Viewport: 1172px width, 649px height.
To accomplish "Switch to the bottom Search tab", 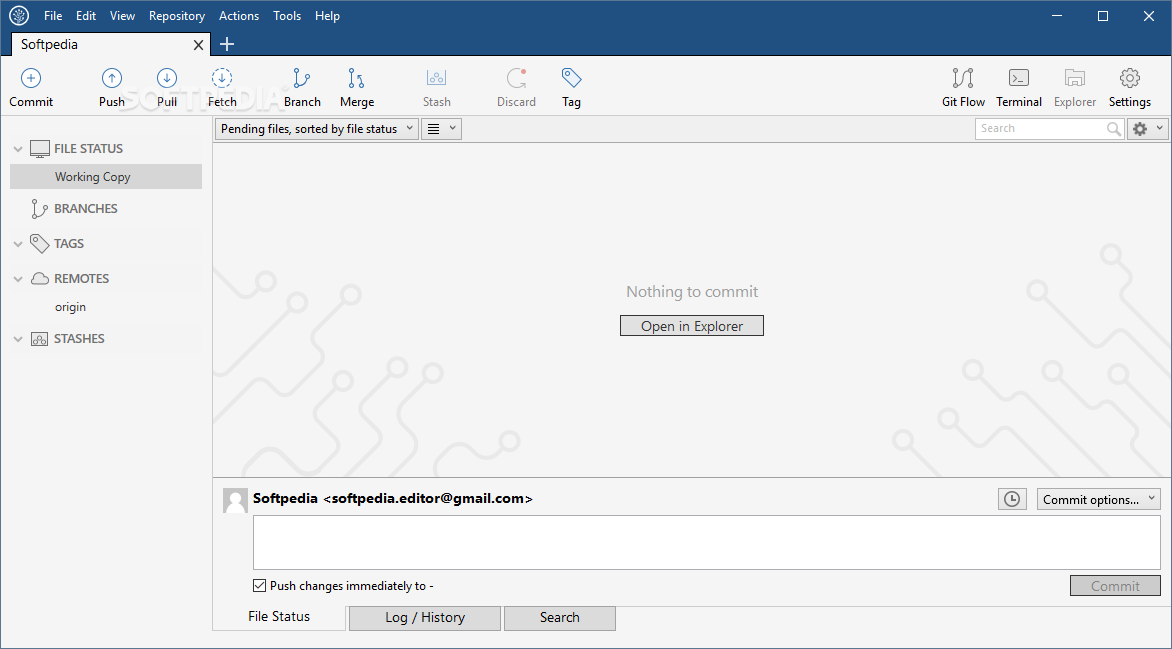I will coord(560,618).
